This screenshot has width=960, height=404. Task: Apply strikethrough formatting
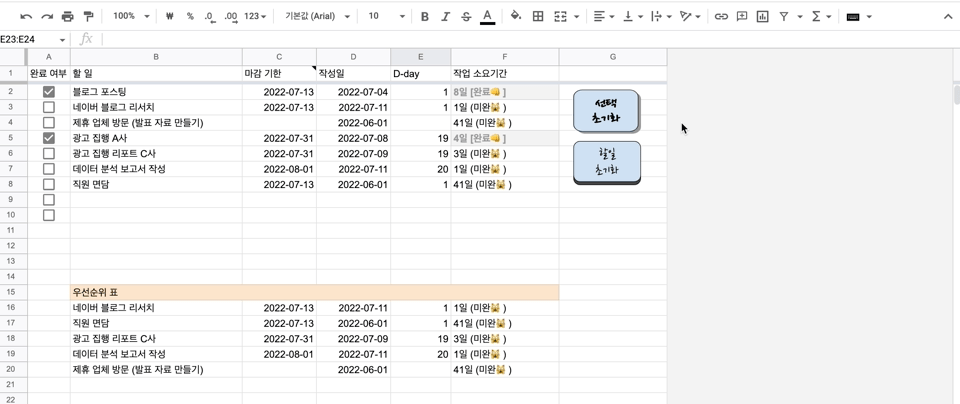click(466, 17)
